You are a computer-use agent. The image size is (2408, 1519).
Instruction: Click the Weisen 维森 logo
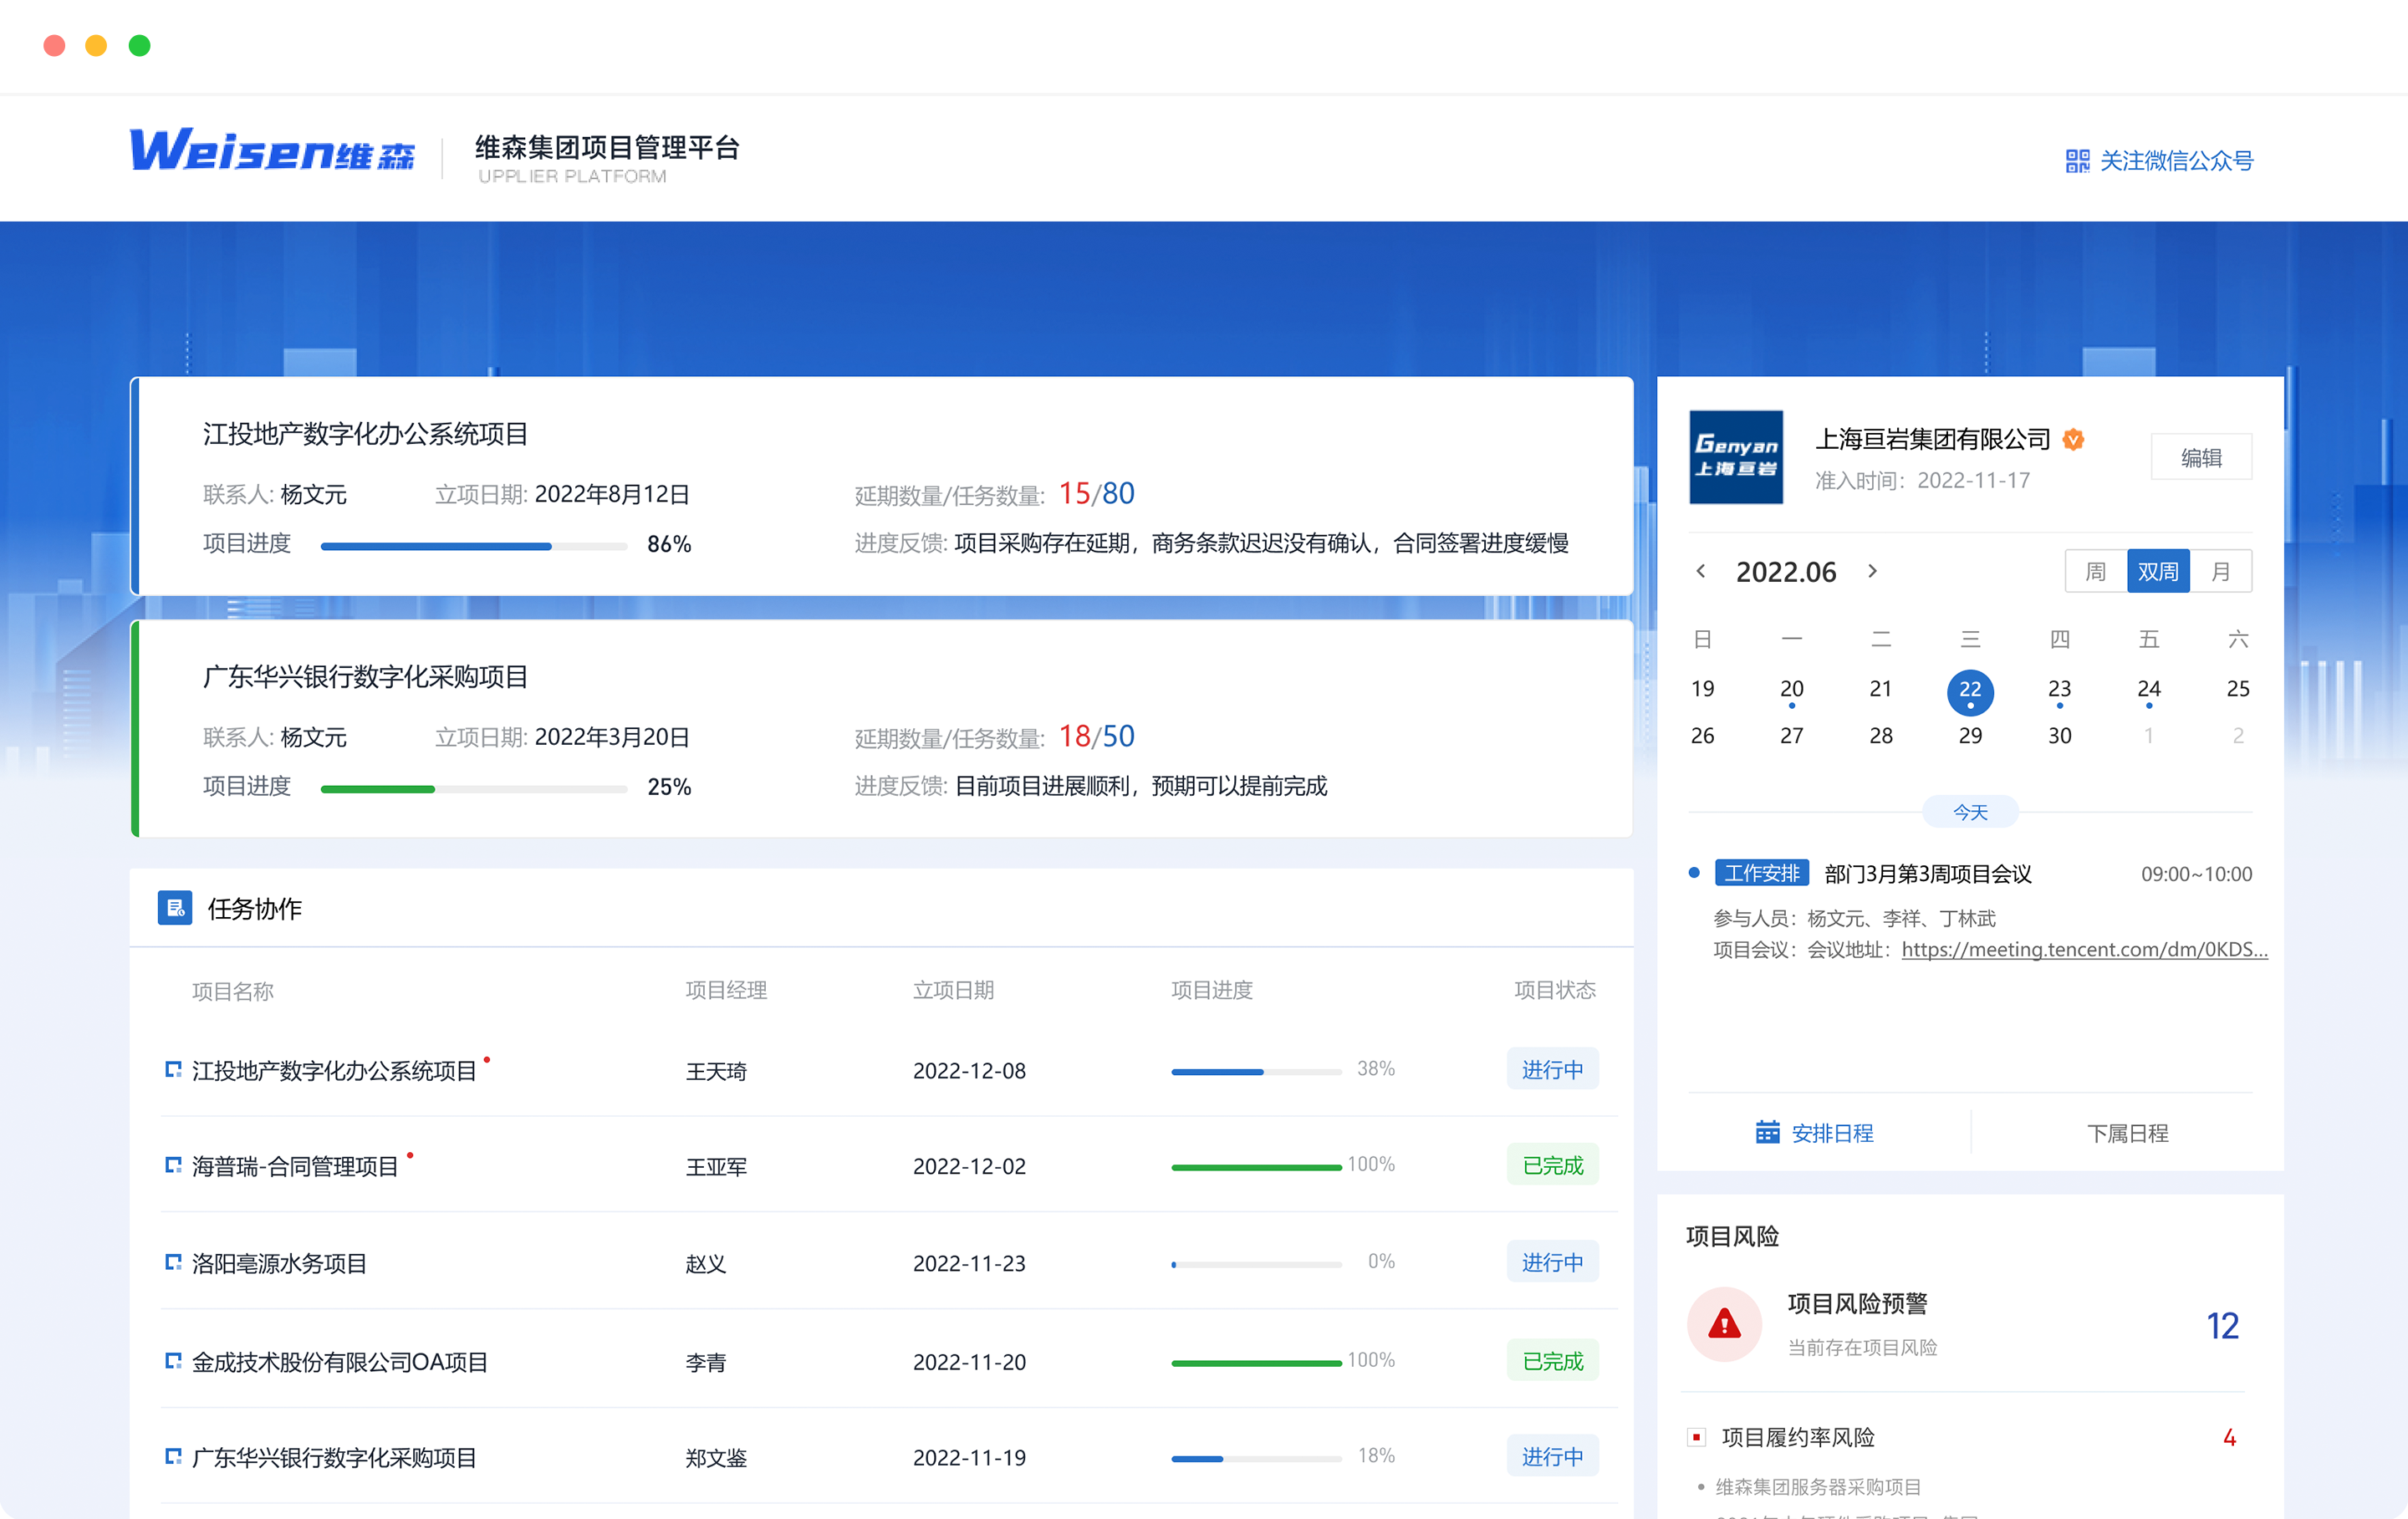click(x=272, y=150)
